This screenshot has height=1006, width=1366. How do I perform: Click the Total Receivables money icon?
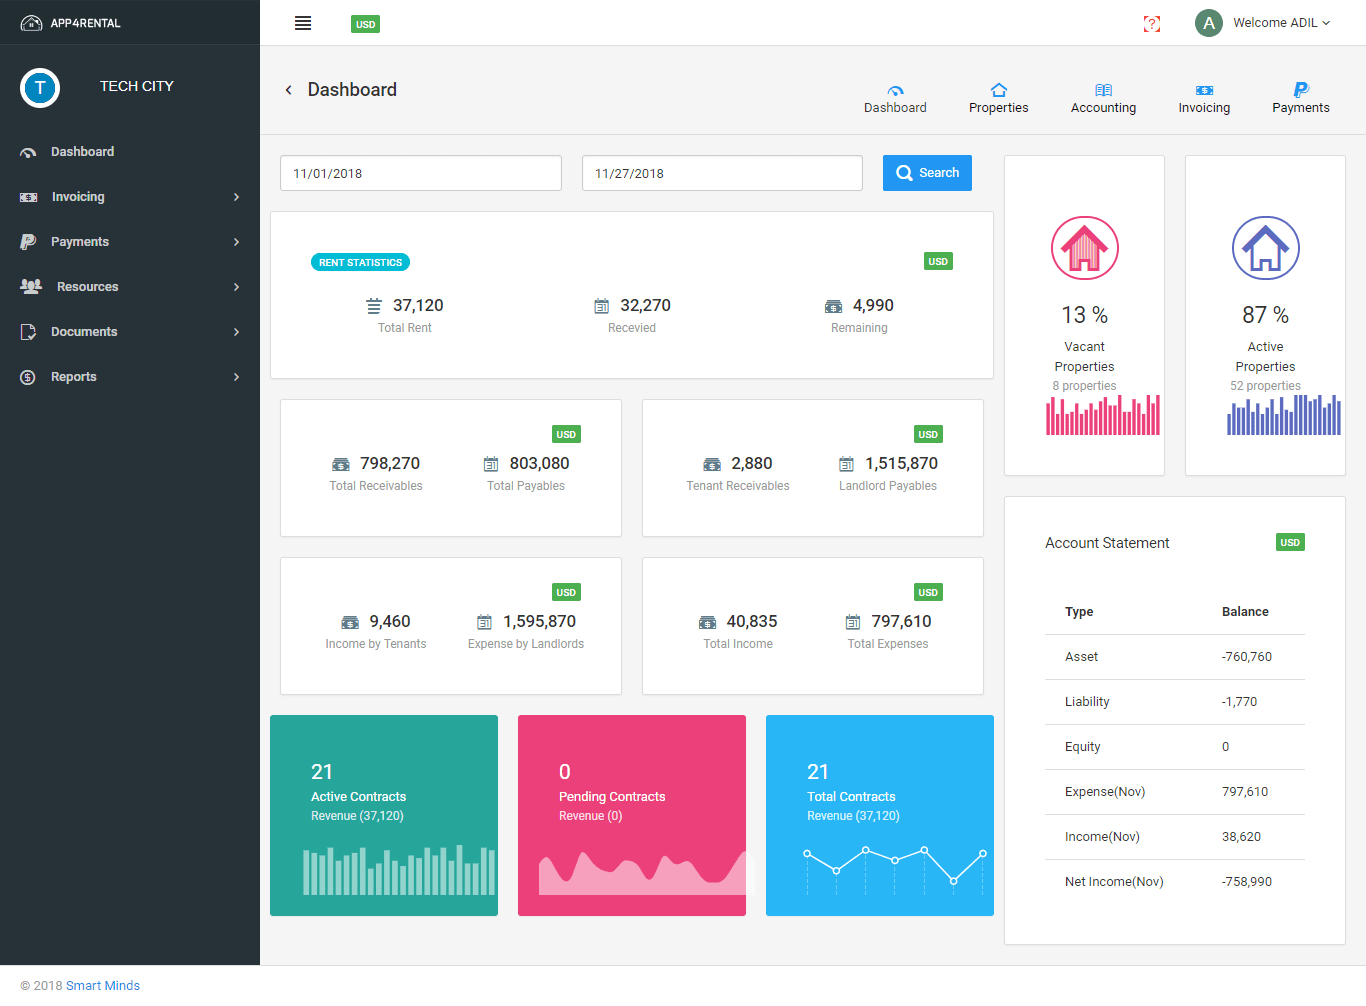(341, 464)
